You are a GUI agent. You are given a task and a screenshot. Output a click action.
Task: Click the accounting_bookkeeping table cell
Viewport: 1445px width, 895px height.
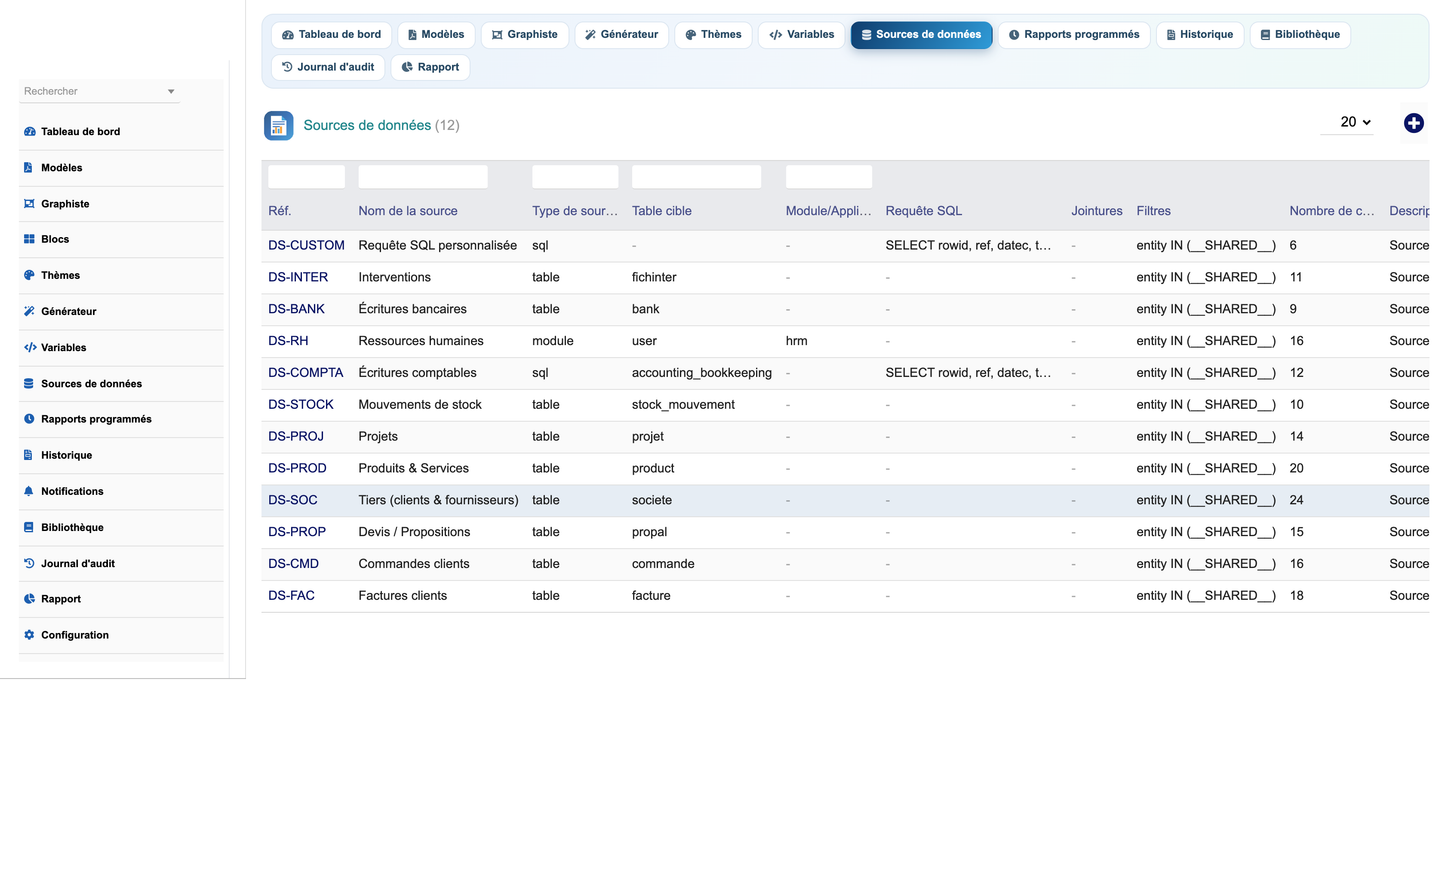pos(702,373)
